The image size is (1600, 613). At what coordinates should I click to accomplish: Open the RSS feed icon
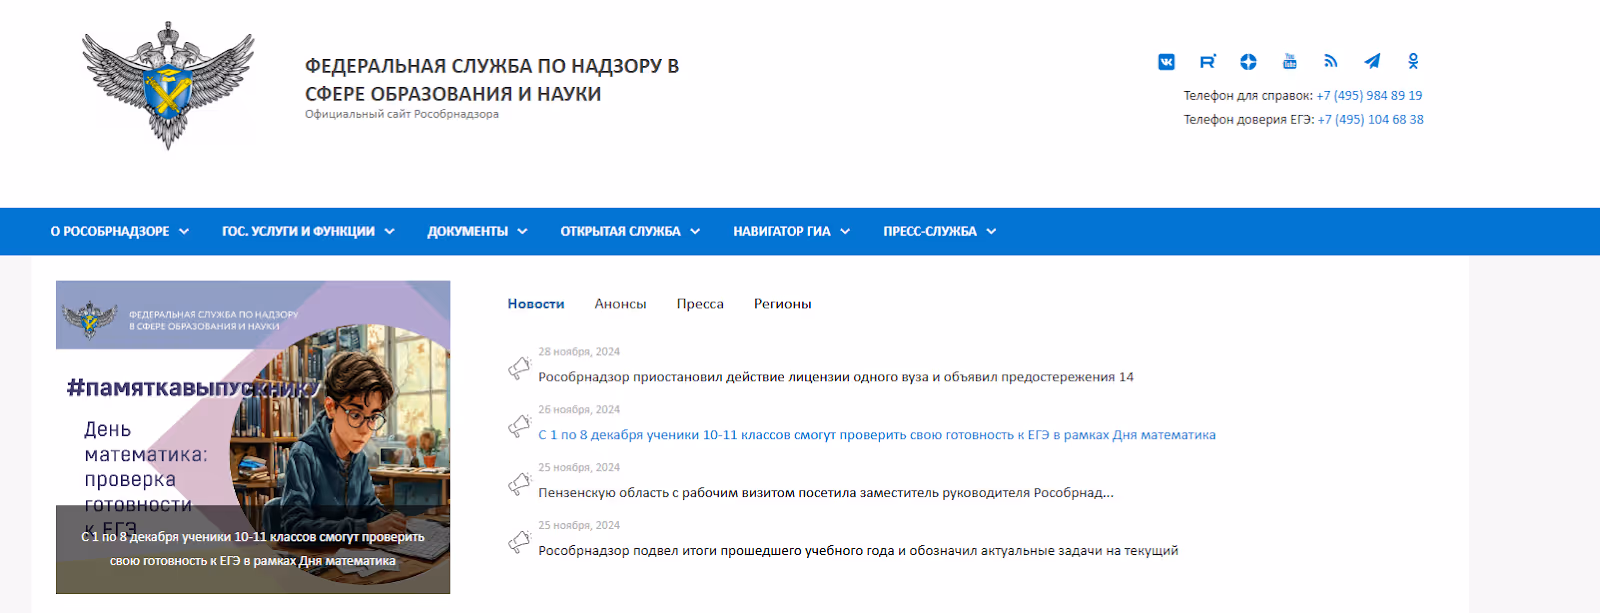(1331, 62)
